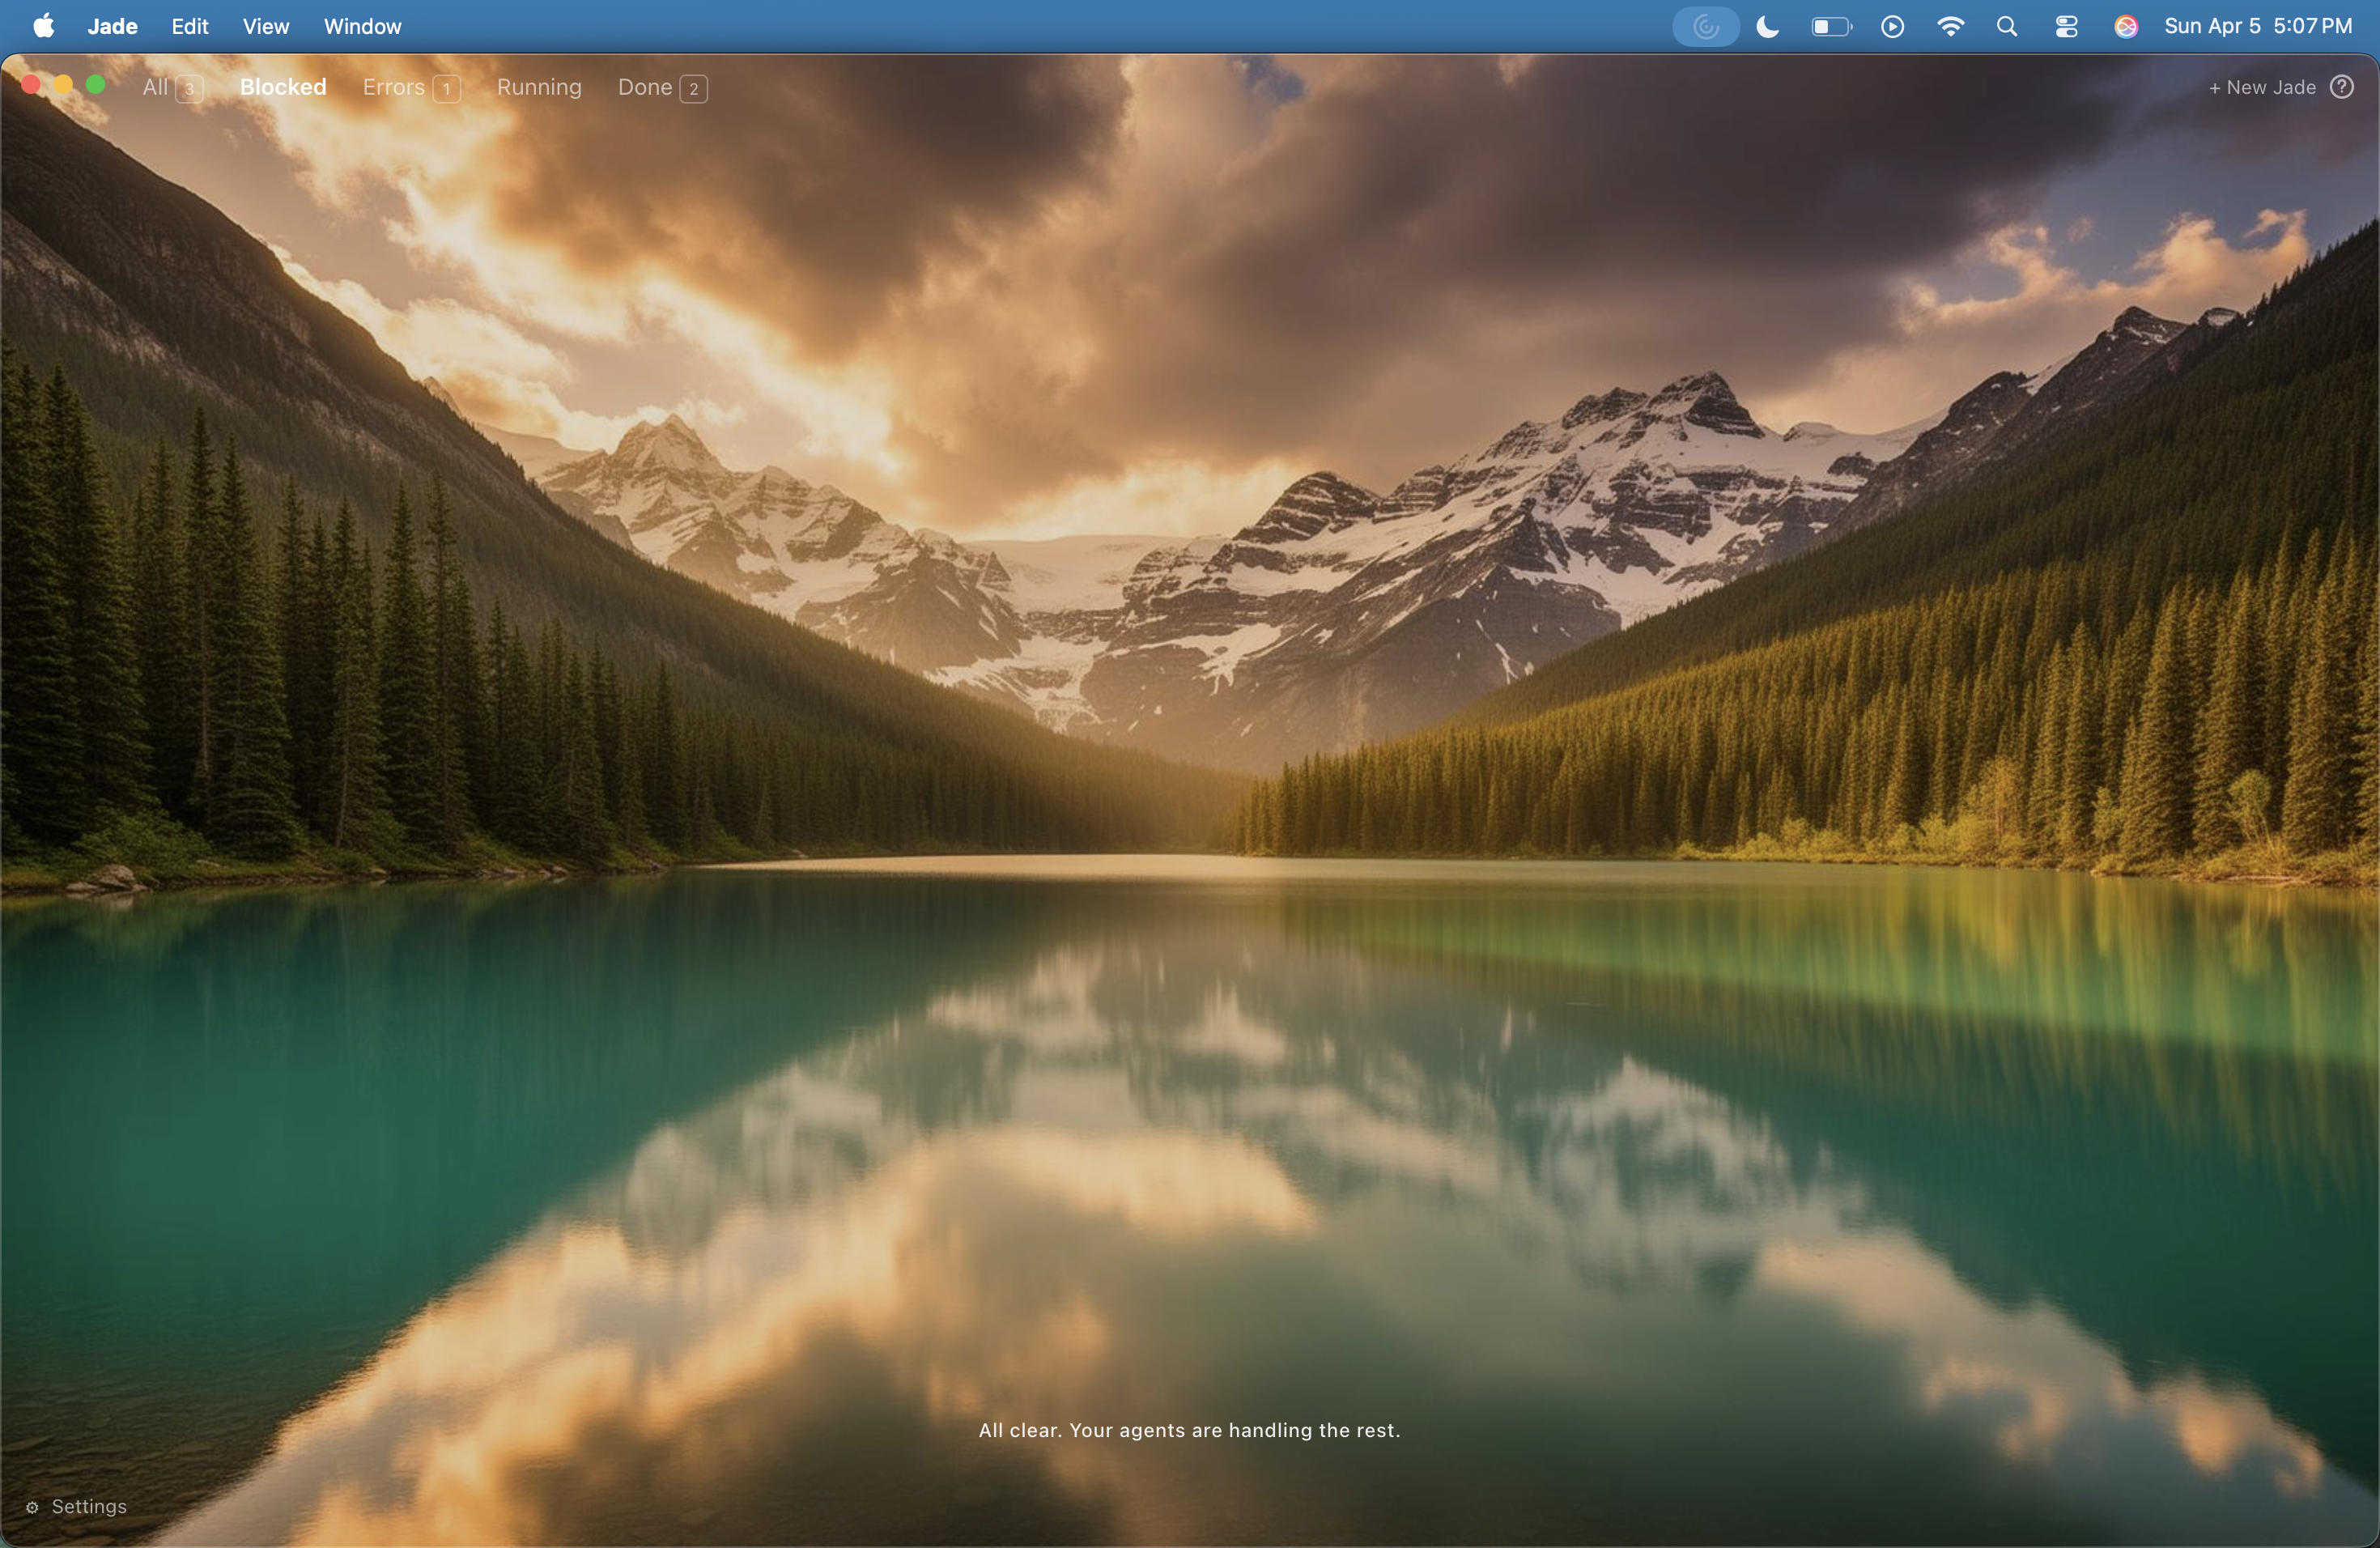Select the Blocked filter tab
Image resolution: width=2380 pixels, height=1548 pixels.
tap(283, 87)
